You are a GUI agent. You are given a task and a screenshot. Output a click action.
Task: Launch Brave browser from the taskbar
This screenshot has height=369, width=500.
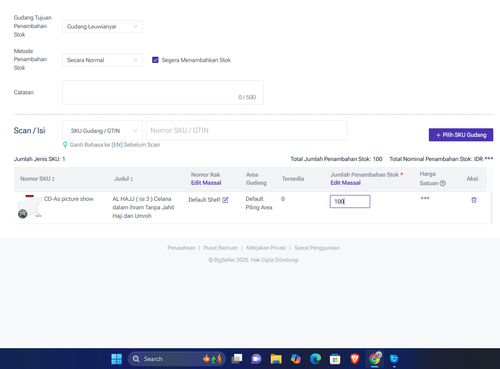(355, 359)
